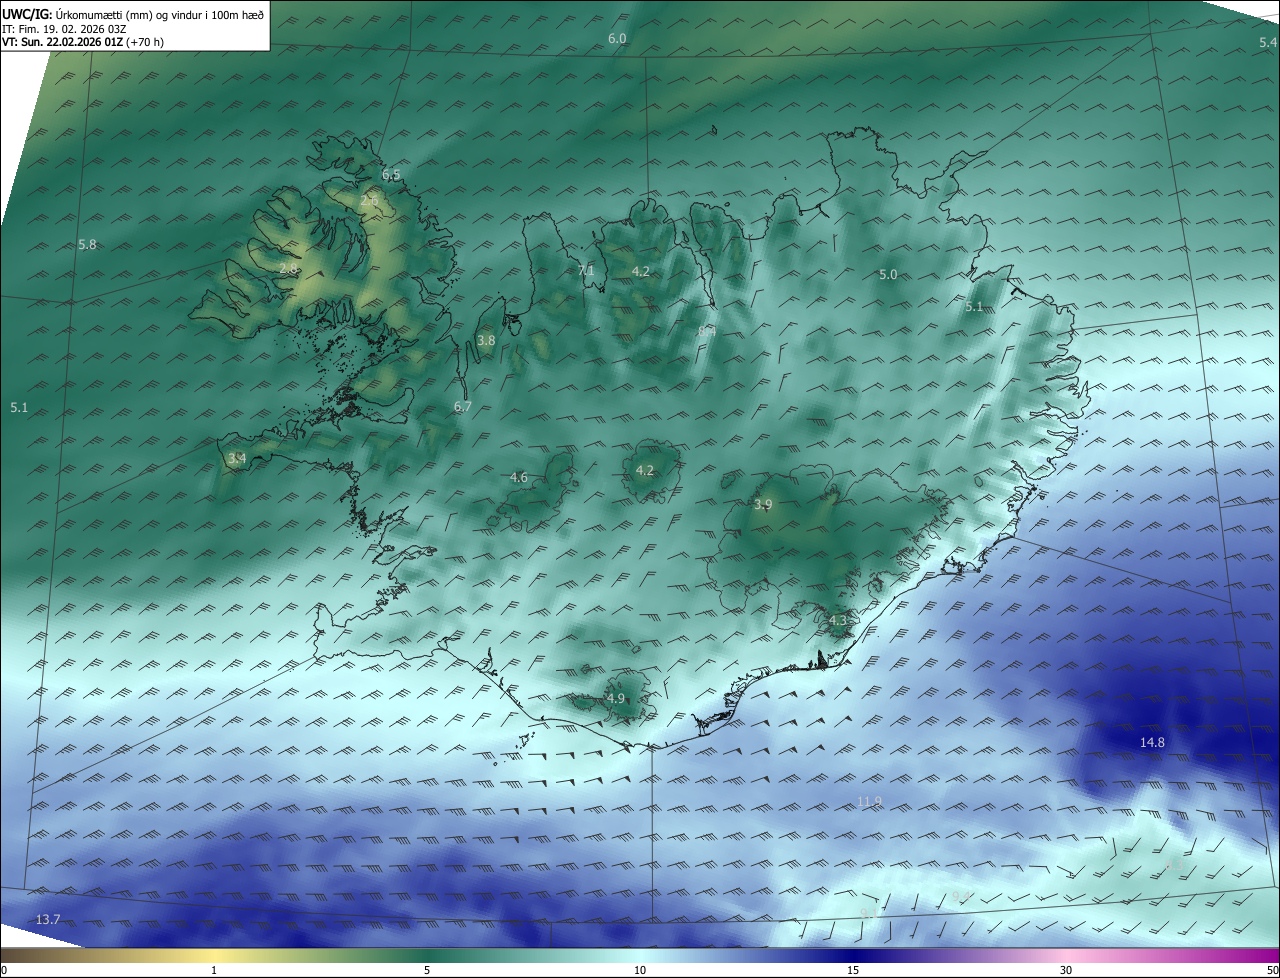The height and width of the screenshot is (978, 1280).
Task: Click the colour scale tick label 15
Action: [x=853, y=970]
